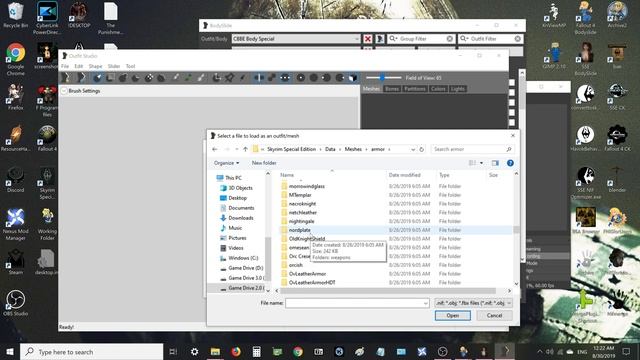Click the Meshes breadcrumb in address bar
This screenshot has width=640, height=360.
click(353, 149)
